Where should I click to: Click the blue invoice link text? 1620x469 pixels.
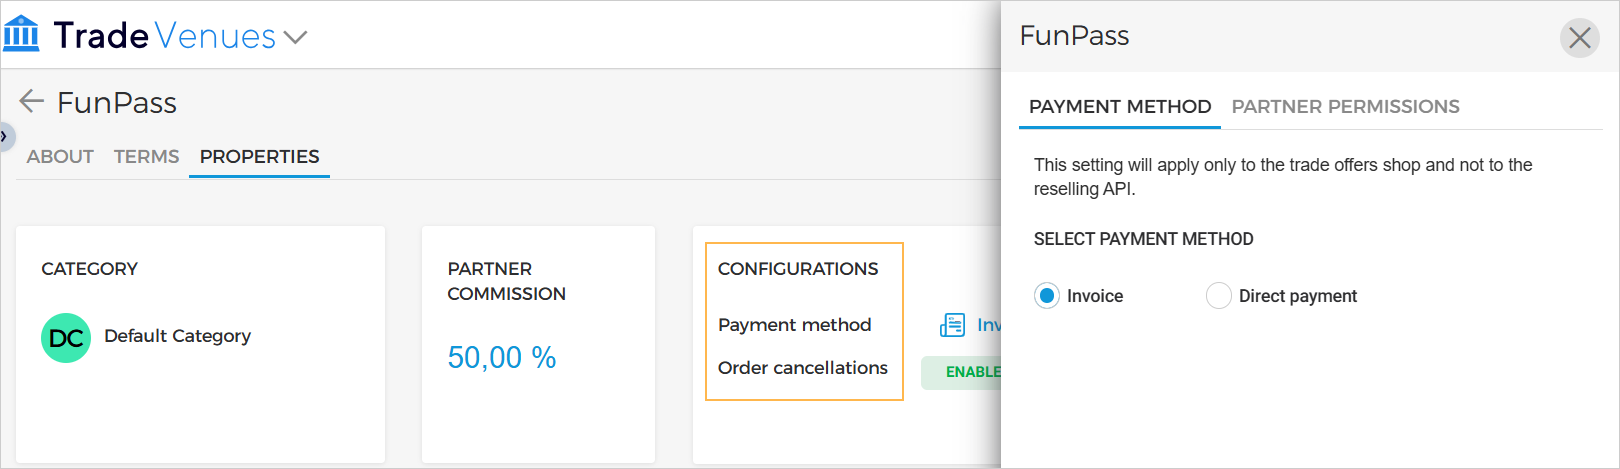pos(988,325)
